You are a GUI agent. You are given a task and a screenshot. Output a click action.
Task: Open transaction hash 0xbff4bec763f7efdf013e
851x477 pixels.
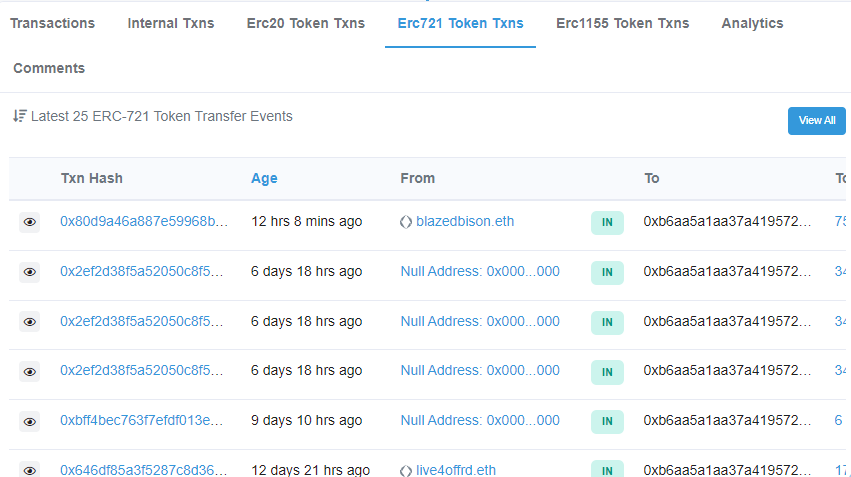142,421
